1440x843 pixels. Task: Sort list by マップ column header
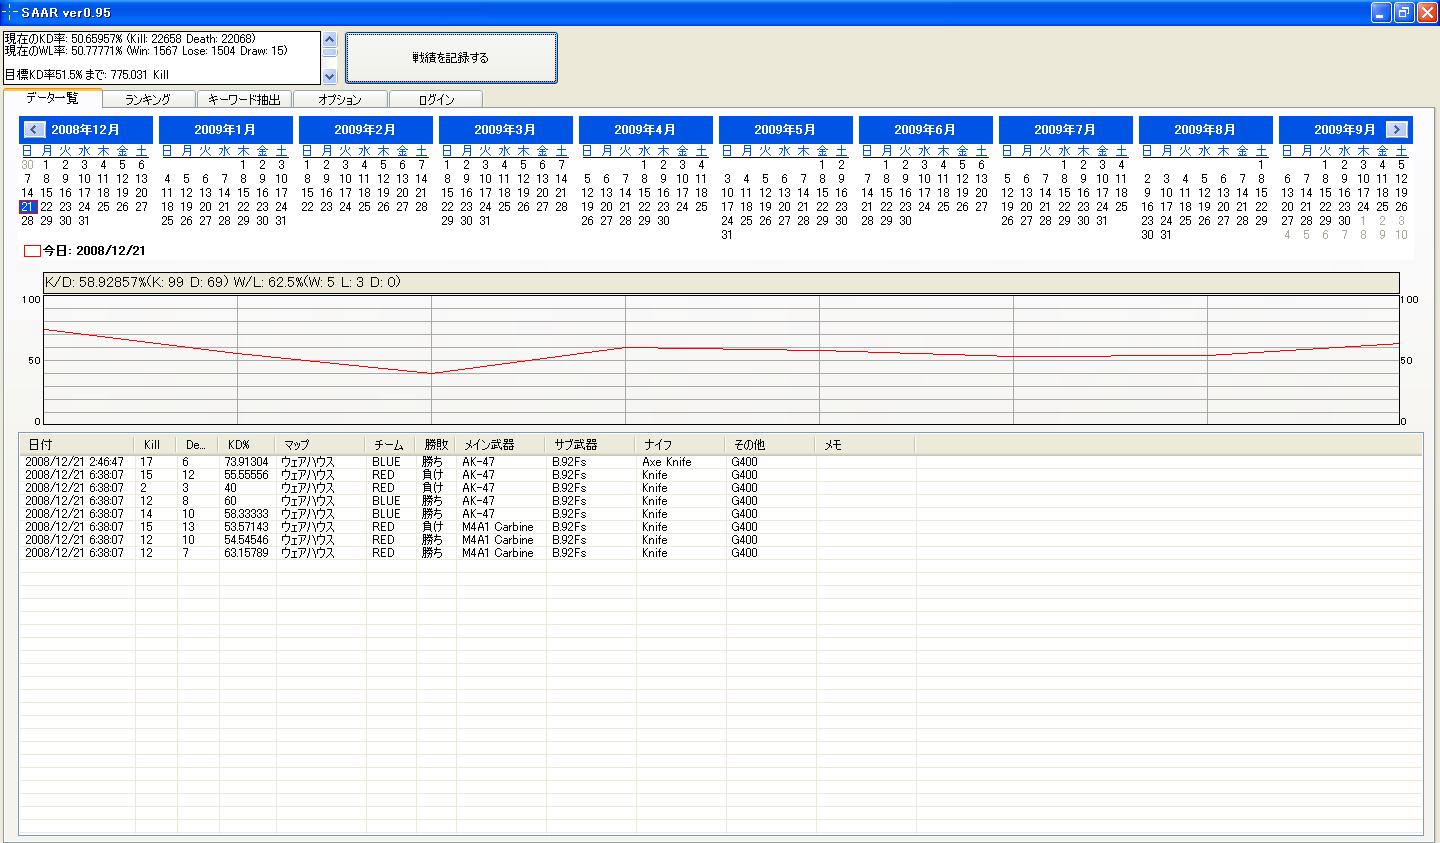coord(320,444)
